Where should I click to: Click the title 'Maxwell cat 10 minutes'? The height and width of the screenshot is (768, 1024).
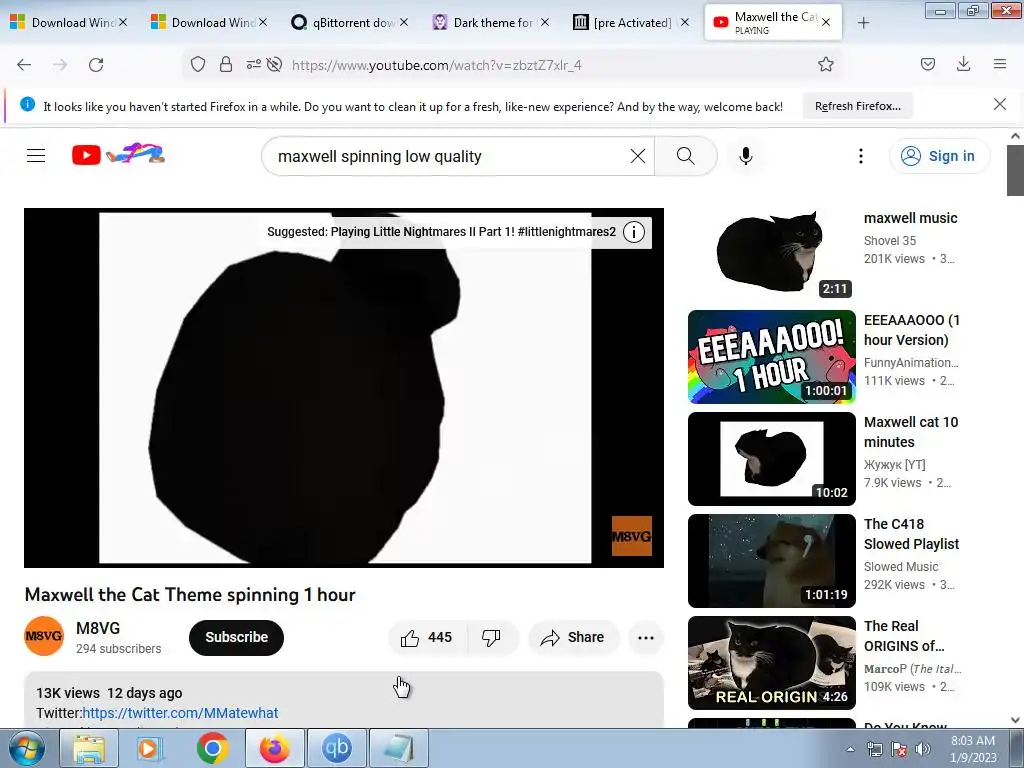click(x=911, y=432)
